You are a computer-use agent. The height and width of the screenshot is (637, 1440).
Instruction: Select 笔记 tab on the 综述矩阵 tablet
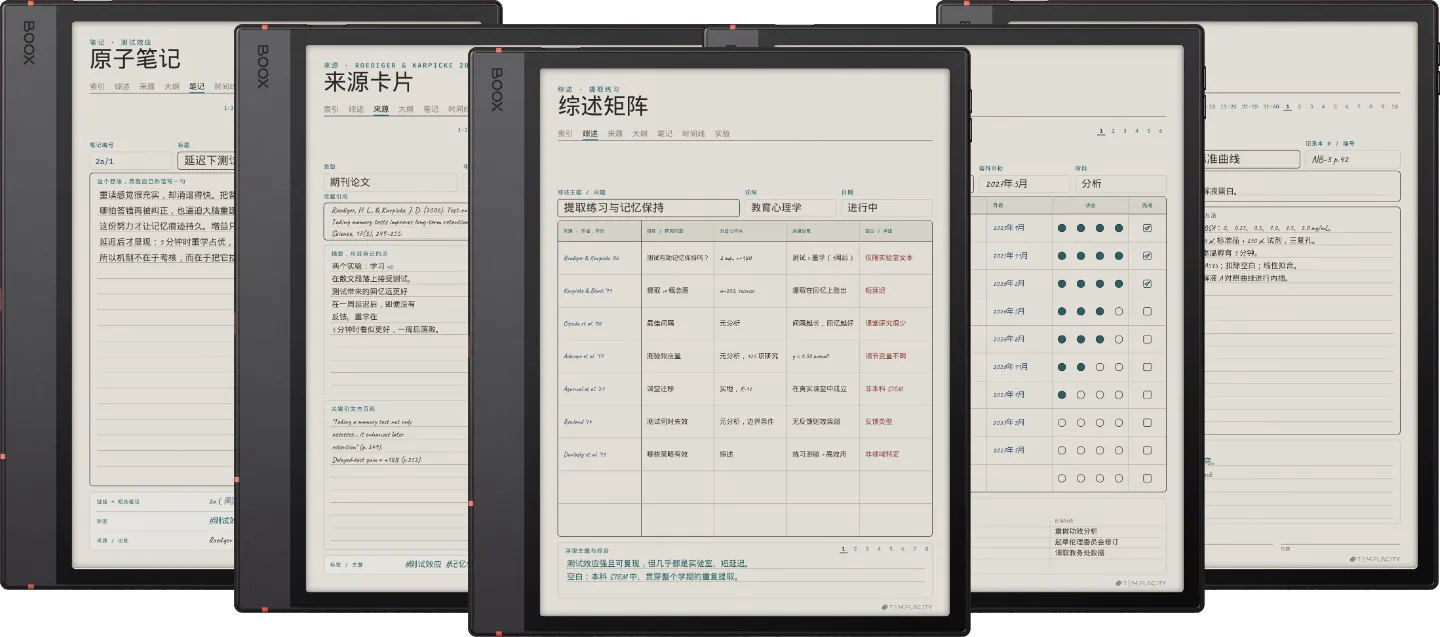(x=665, y=133)
